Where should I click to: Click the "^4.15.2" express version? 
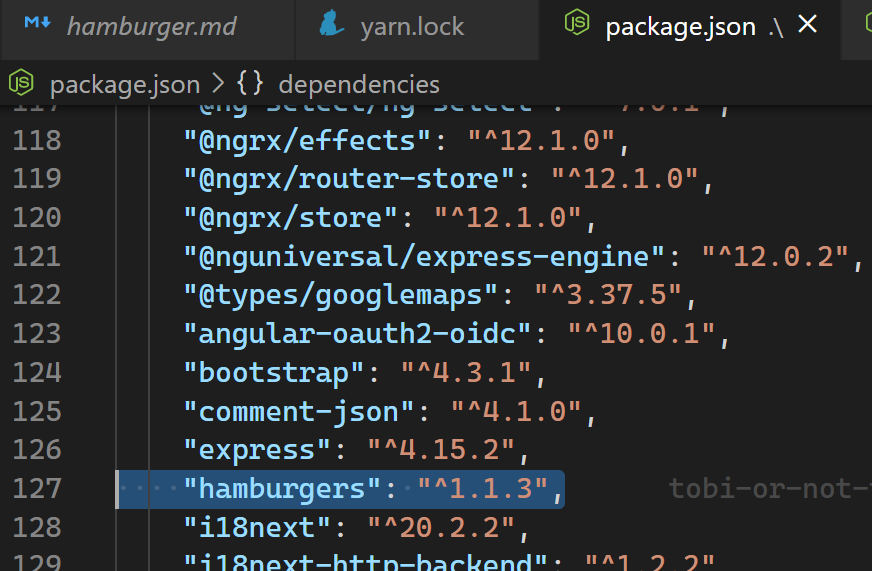[441, 450]
